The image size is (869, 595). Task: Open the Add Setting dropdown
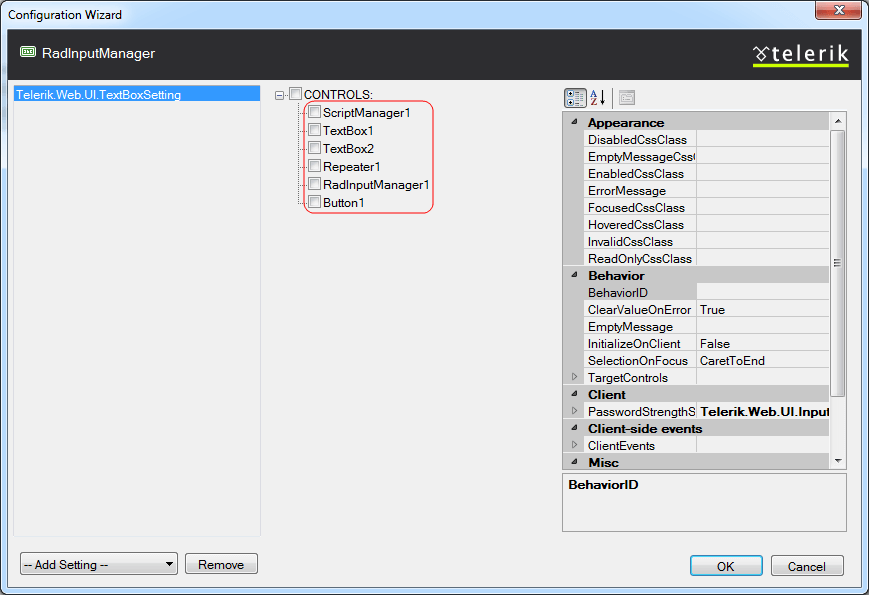pyautogui.click(x=99, y=564)
